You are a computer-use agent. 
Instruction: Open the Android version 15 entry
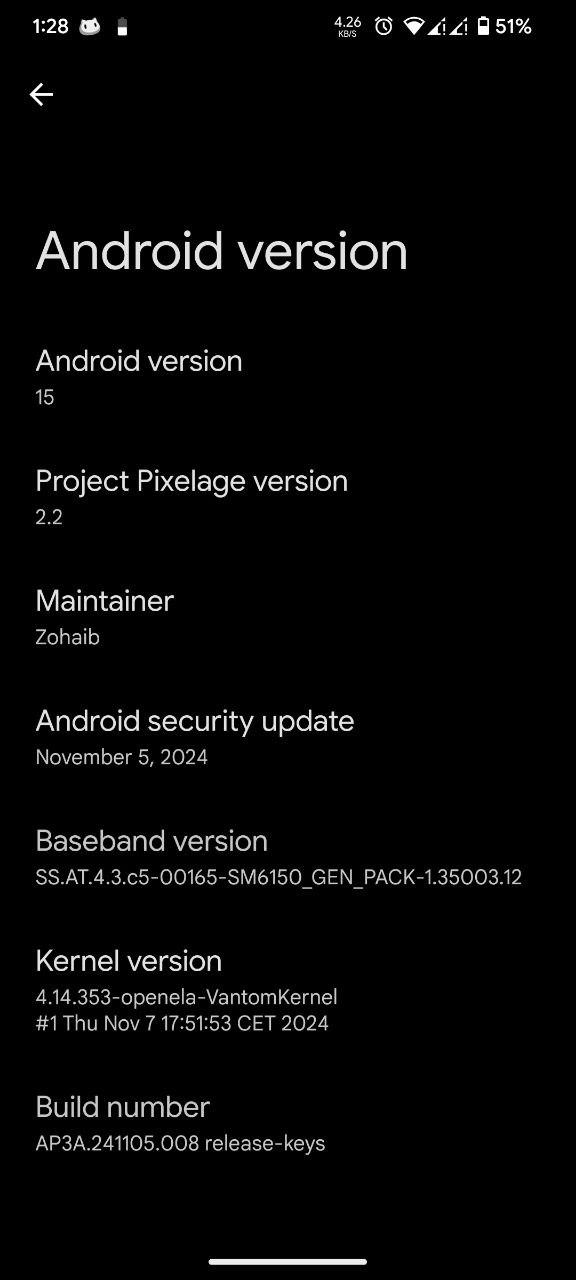coord(288,377)
